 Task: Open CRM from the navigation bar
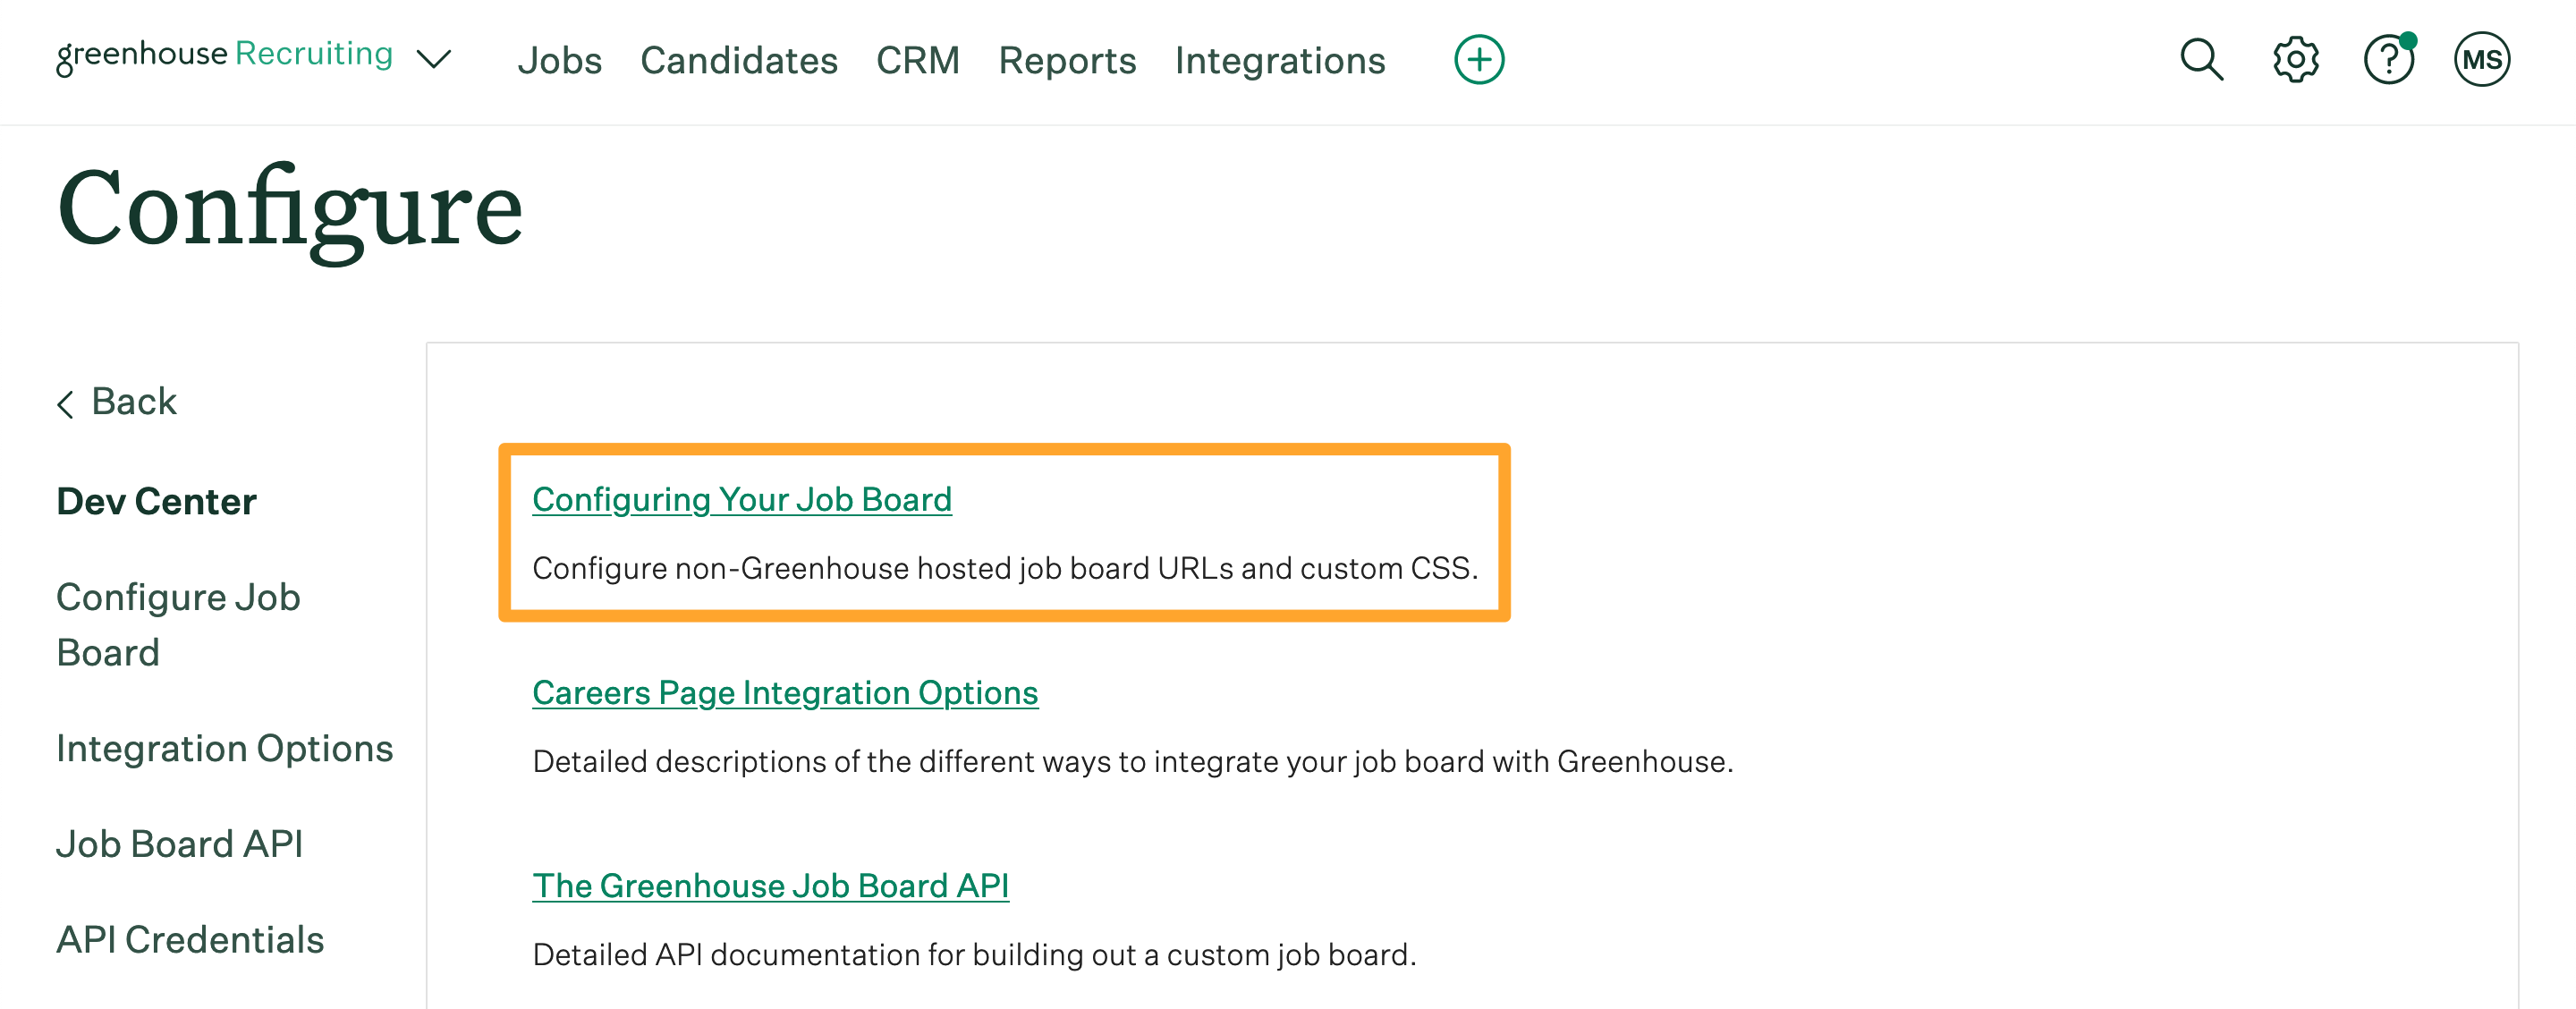pyautogui.click(x=917, y=61)
